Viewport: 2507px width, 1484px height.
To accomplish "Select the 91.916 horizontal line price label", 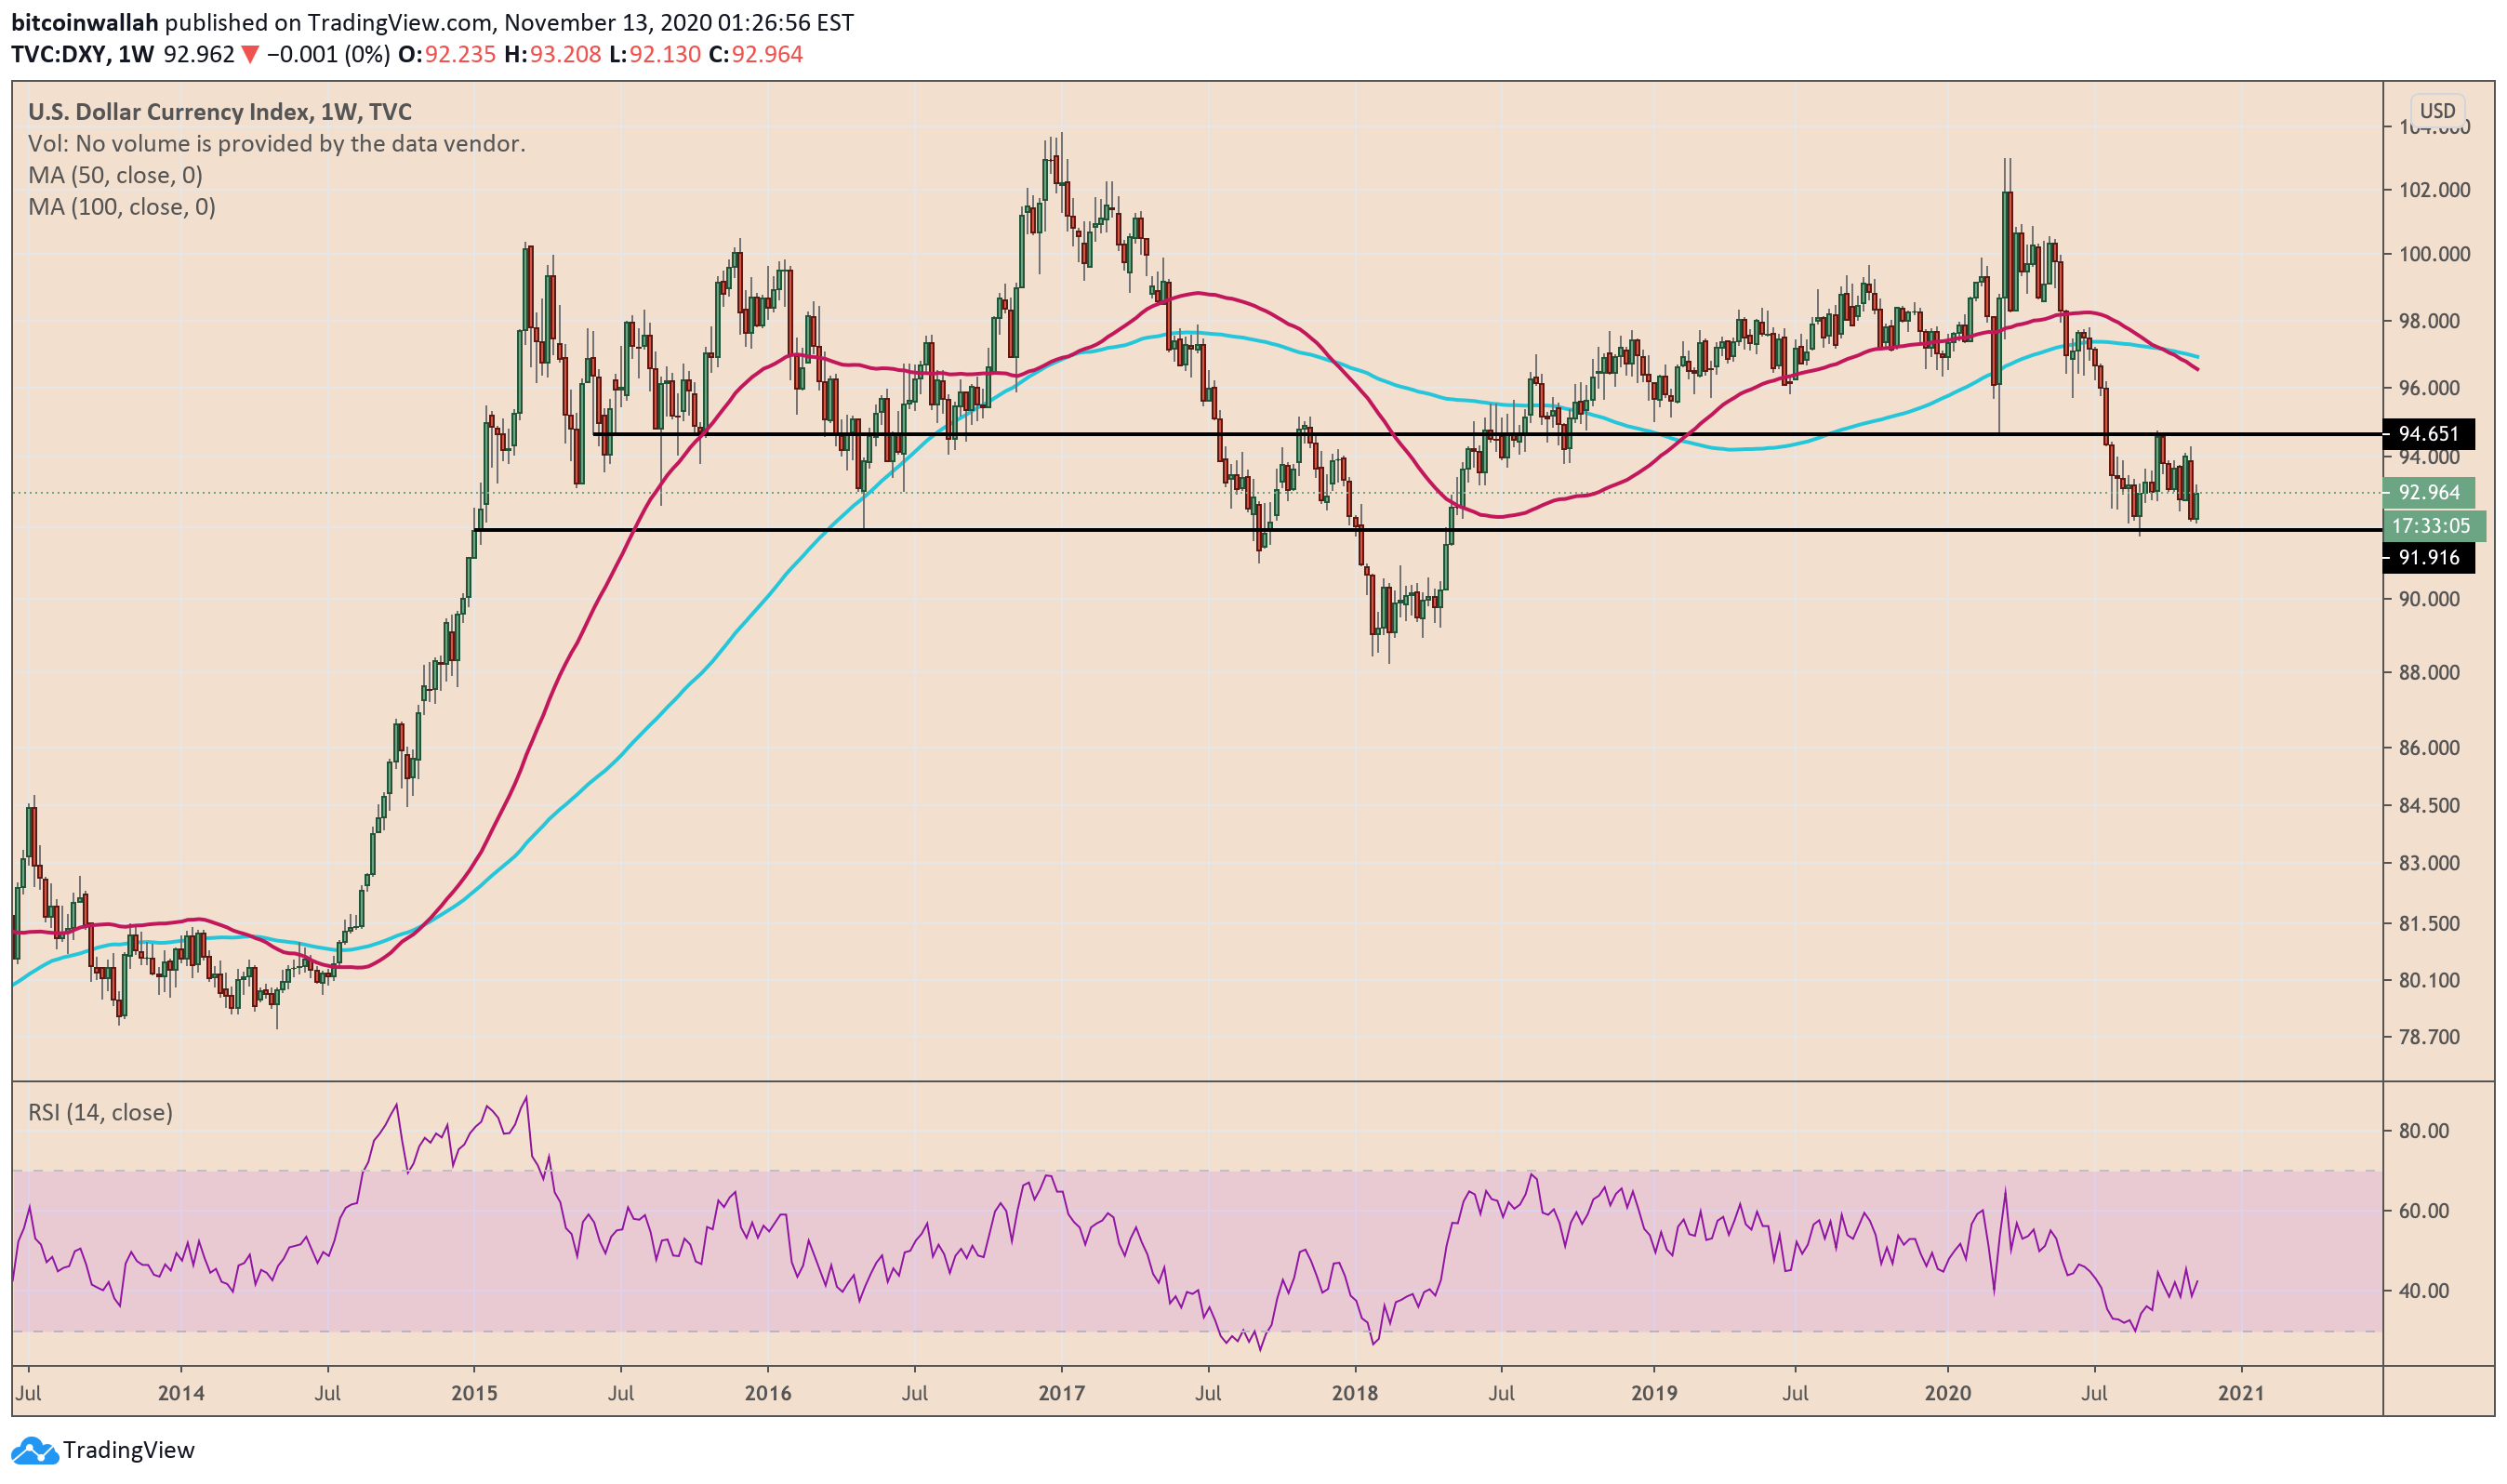I will (2428, 558).
